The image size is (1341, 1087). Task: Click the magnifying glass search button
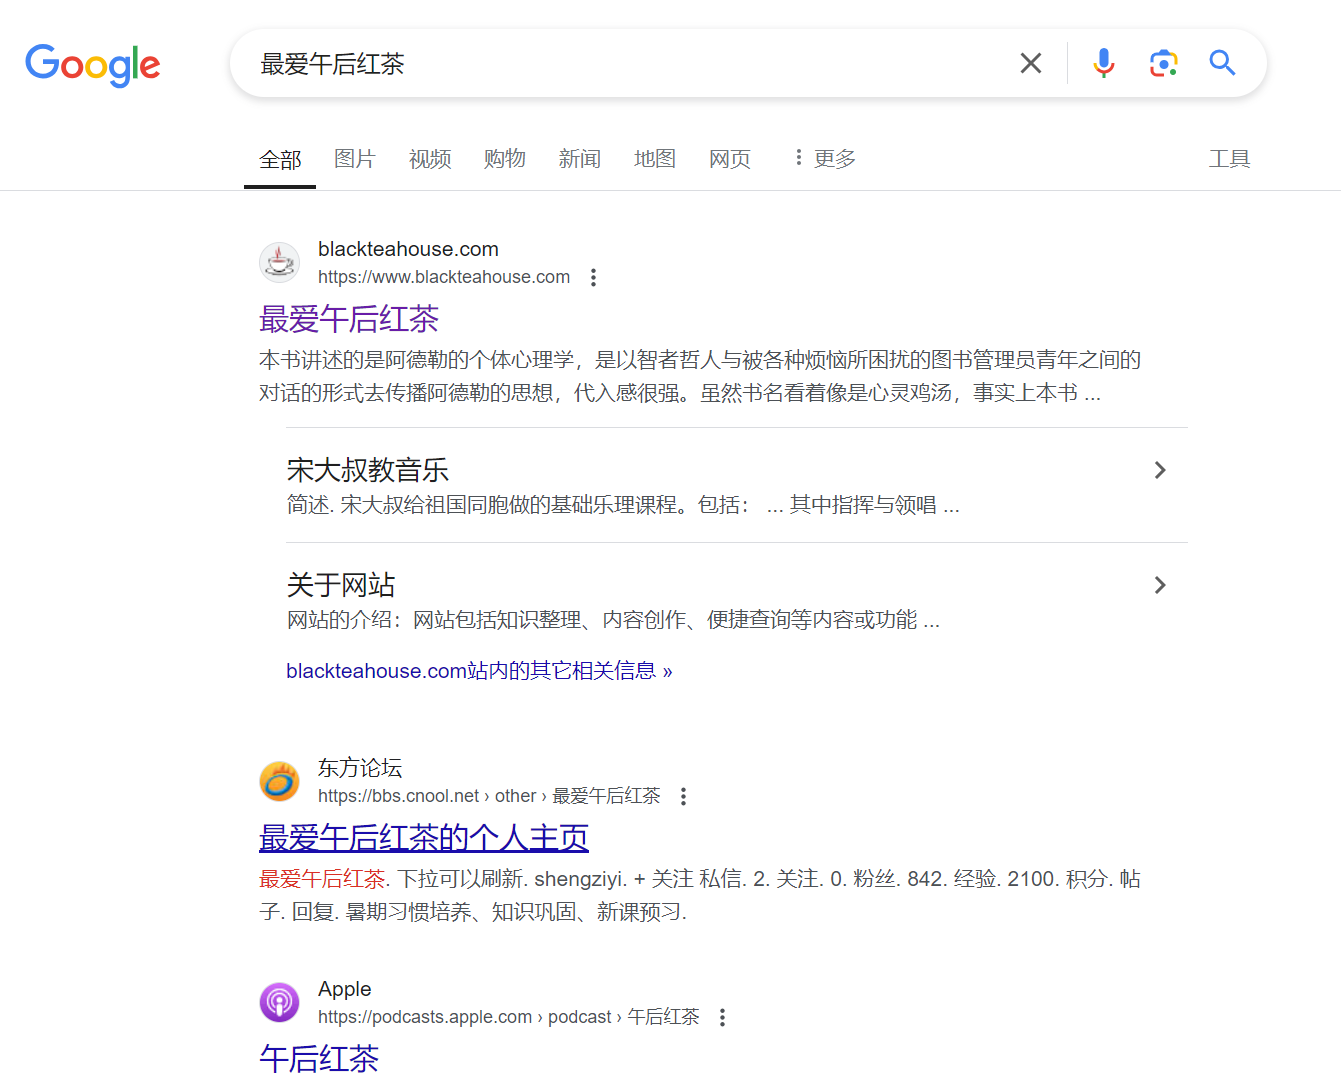tap(1222, 63)
